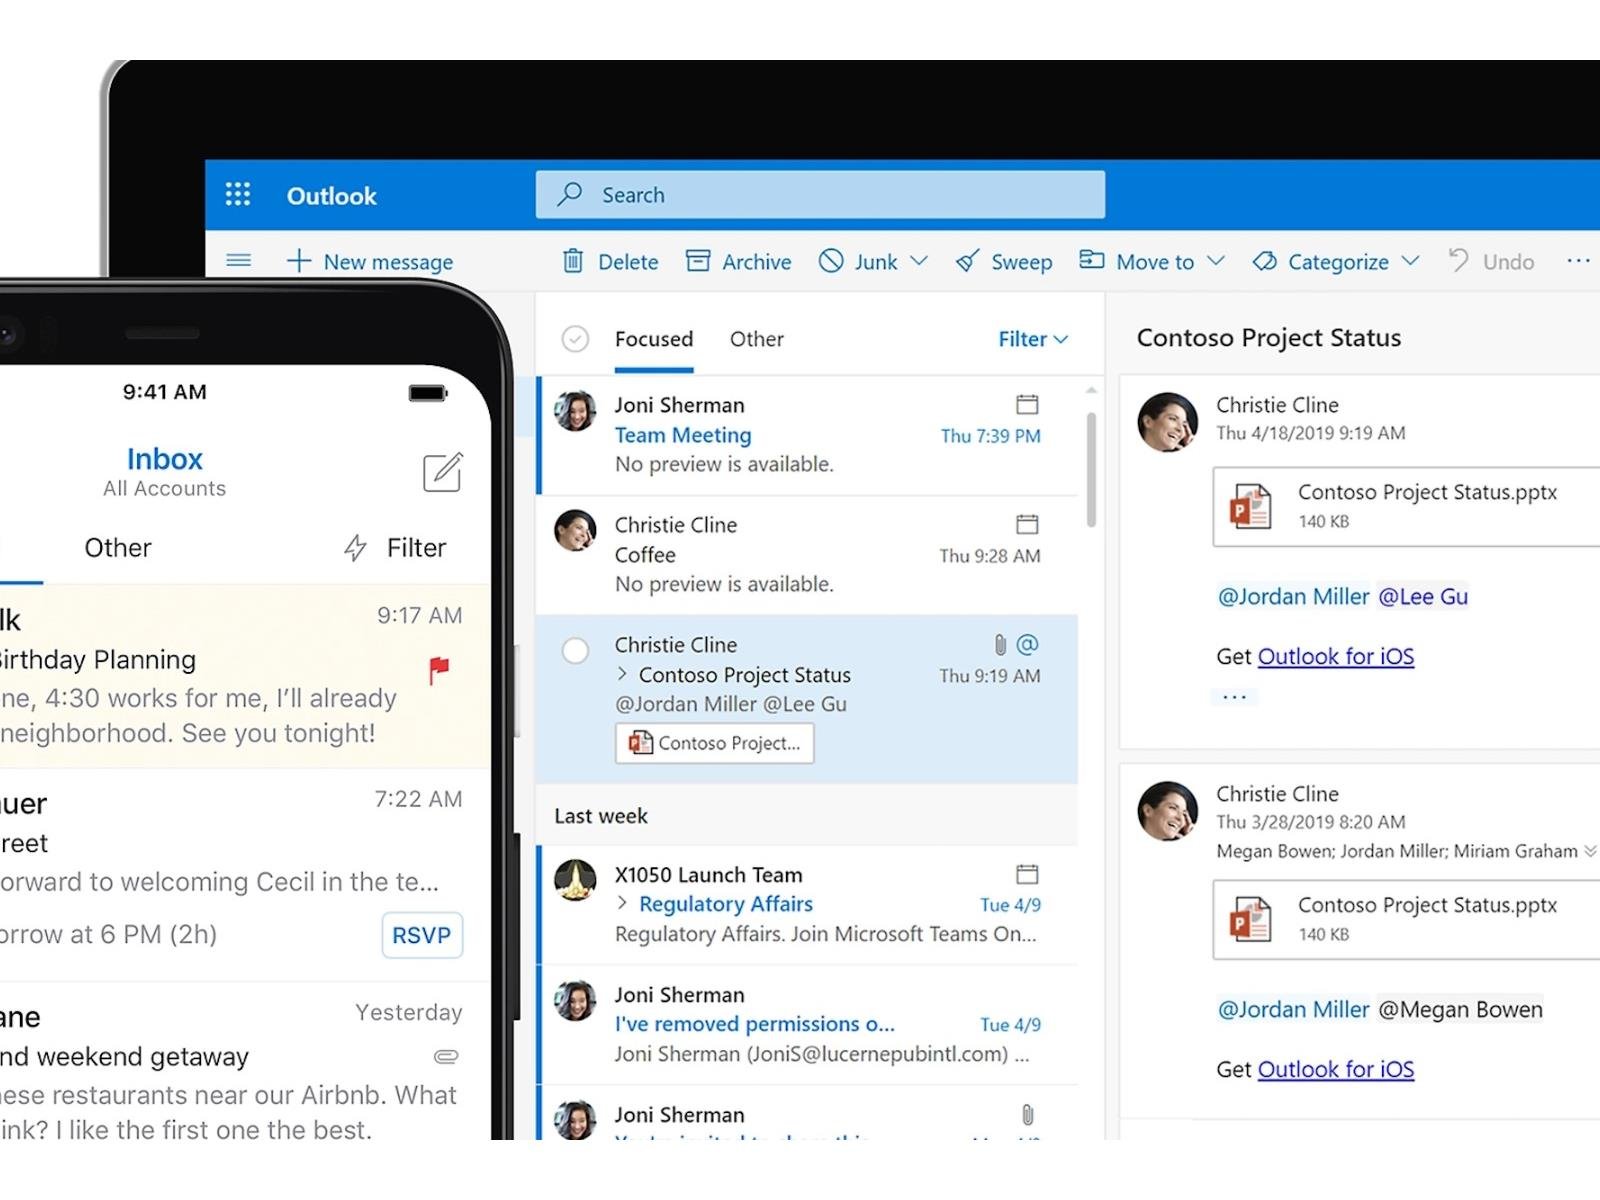Click the @ mention icon on Contoso email
Viewport: 1600px width, 1200px height.
(x=1027, y=644)
